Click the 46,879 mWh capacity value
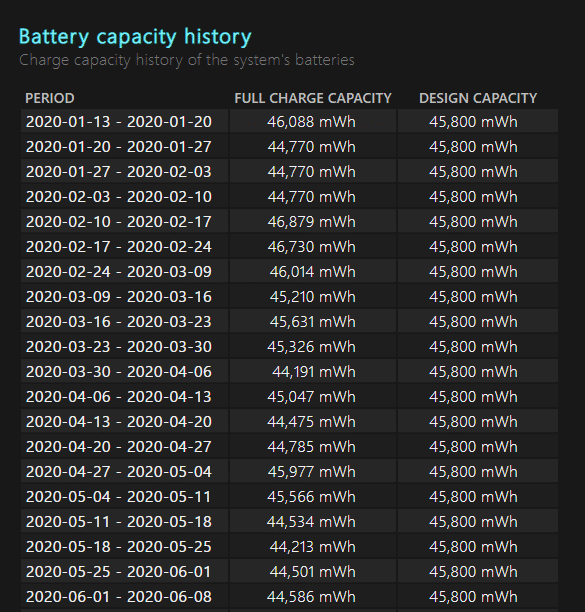Screen dimensions: 585x612 (x=311, y=222)
